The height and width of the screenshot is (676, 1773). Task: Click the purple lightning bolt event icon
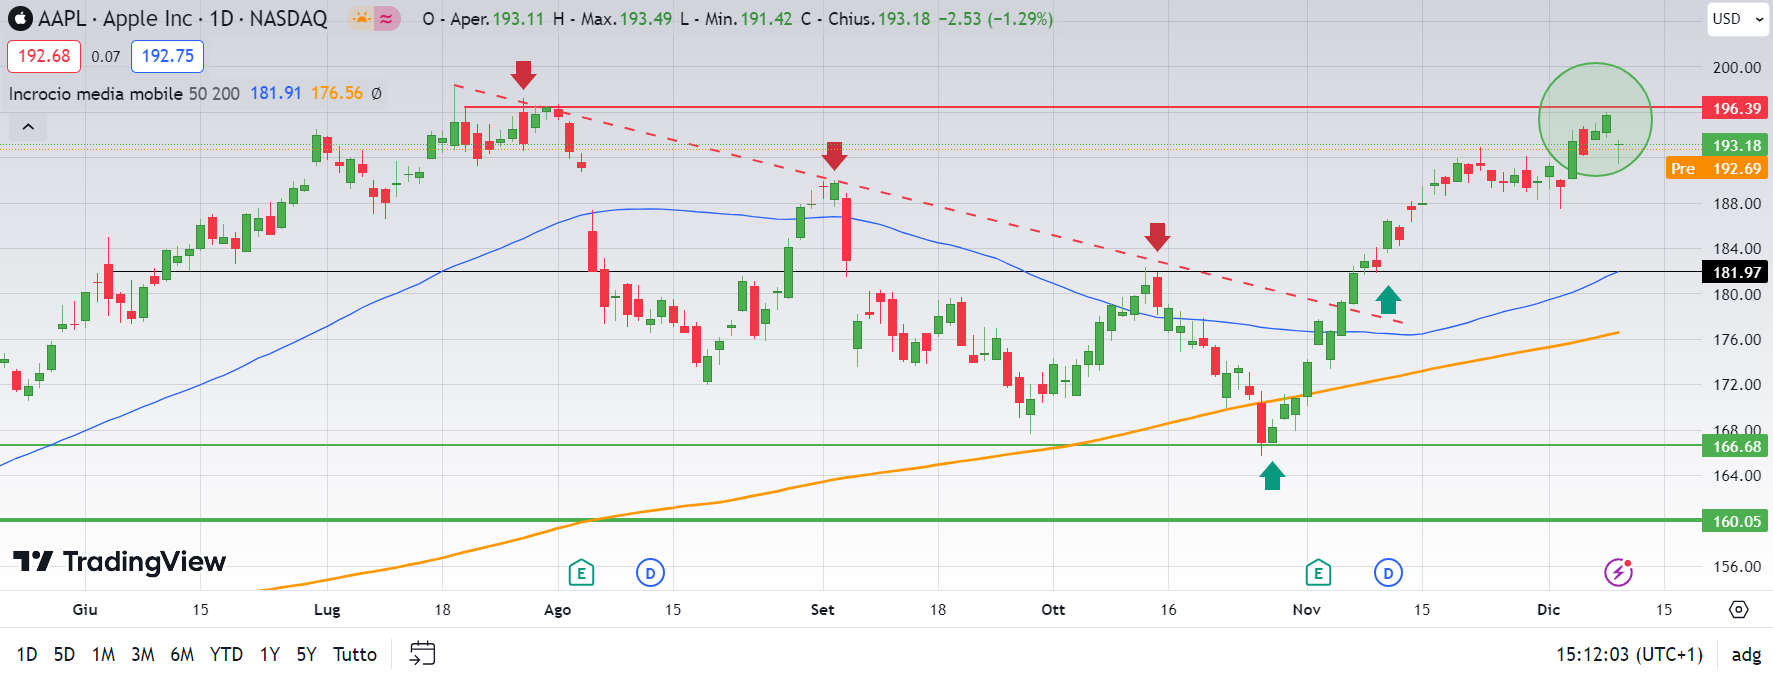point(1618,572)
